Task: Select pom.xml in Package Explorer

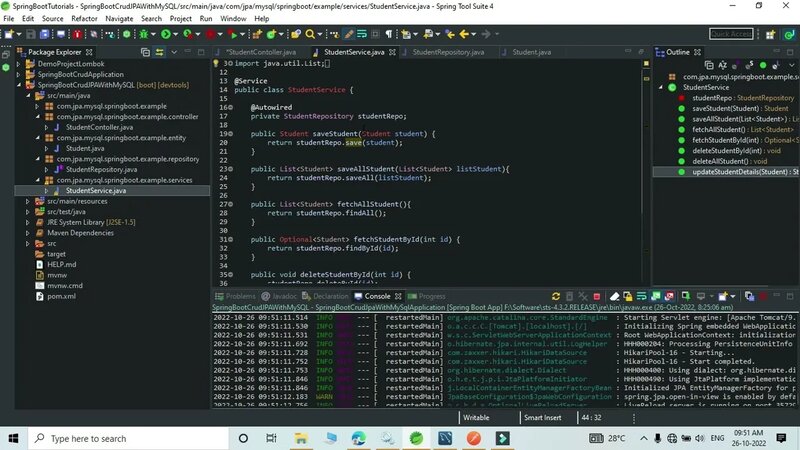Action: (x=61, y=296)
